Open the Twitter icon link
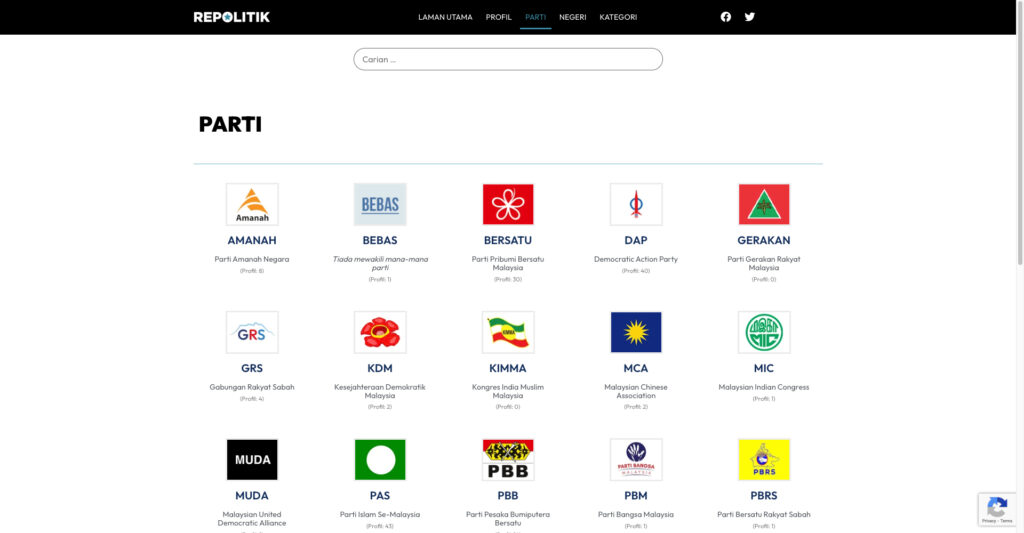Image resolution: width=1024 pixels, height=533 pixels. coord(750,17)
